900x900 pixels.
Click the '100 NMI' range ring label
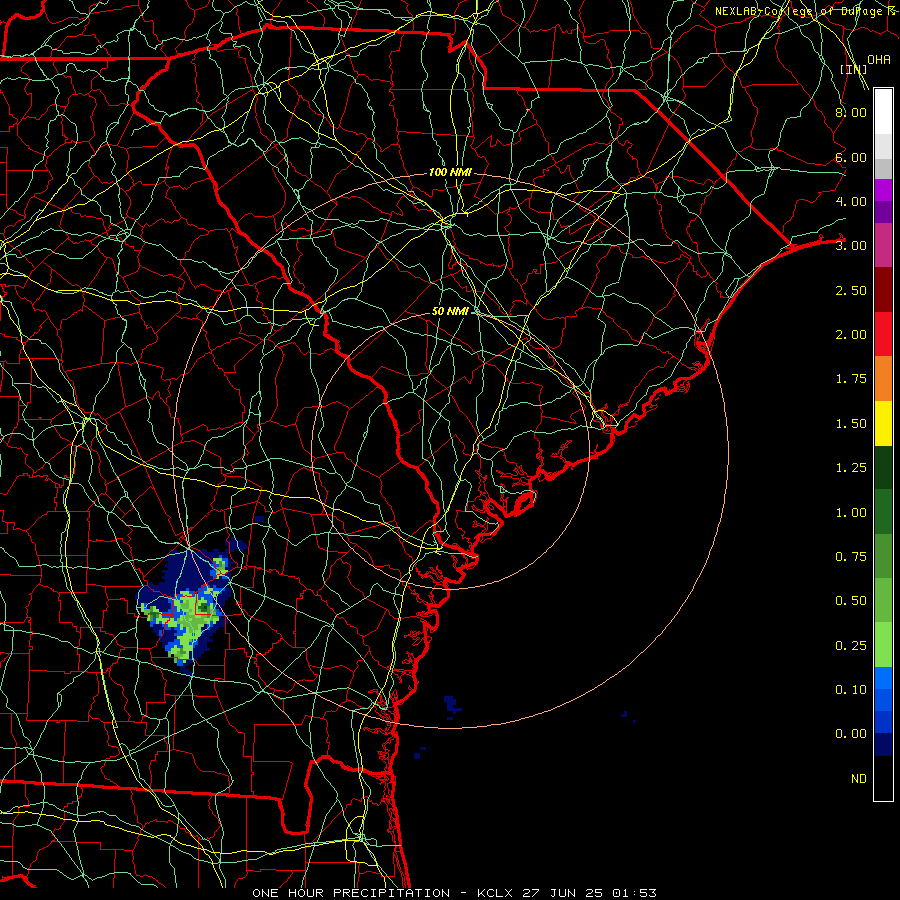(x=450, y=172)
